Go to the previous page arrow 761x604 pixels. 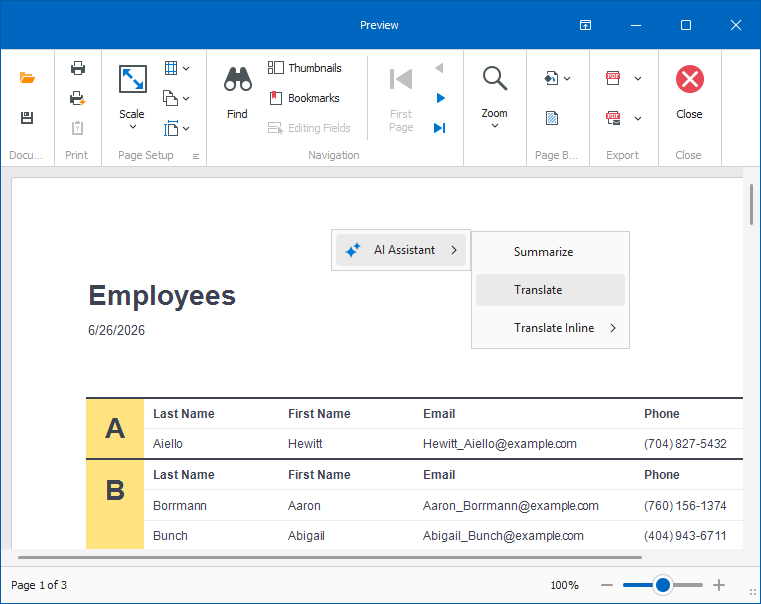[x=440, y=68]
